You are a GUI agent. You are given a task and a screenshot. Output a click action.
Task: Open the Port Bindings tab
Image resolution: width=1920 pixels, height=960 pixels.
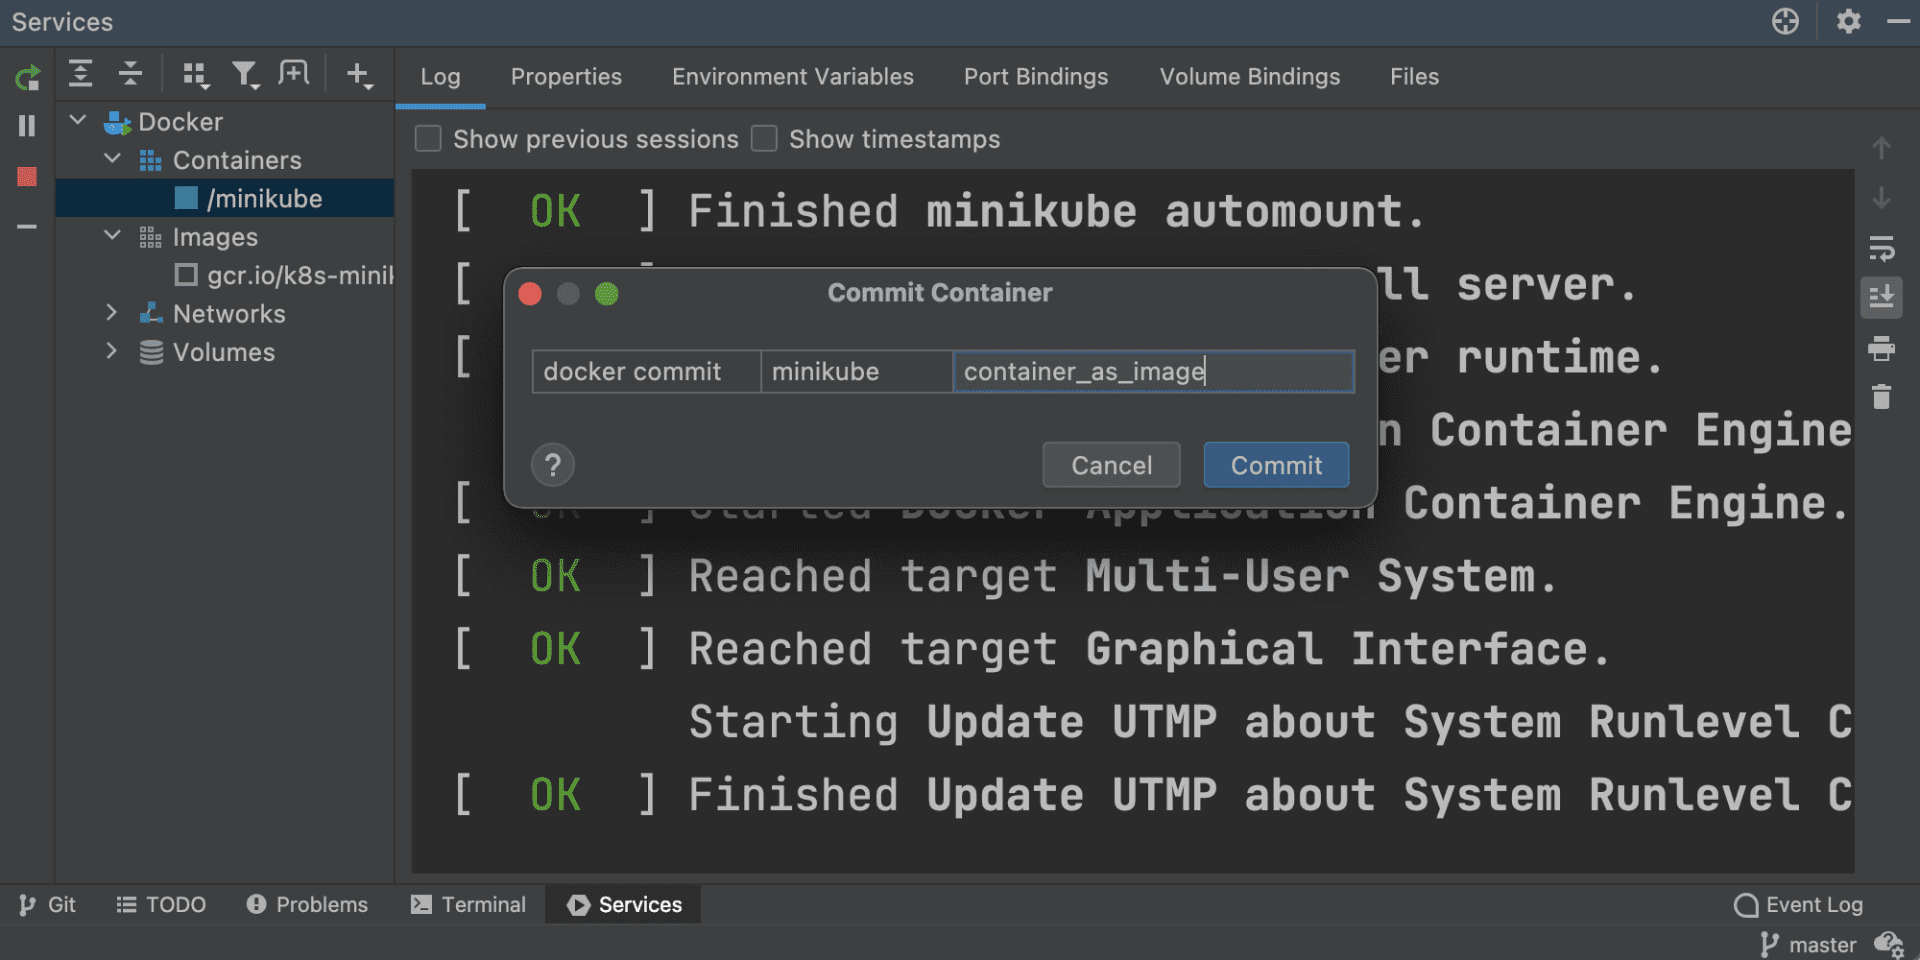click(1036, 77)
